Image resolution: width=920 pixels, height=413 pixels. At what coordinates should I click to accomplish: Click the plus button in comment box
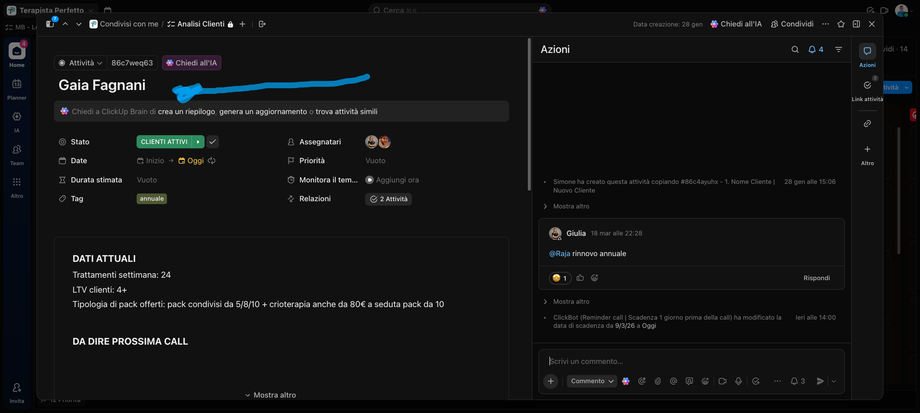[550, 381]
